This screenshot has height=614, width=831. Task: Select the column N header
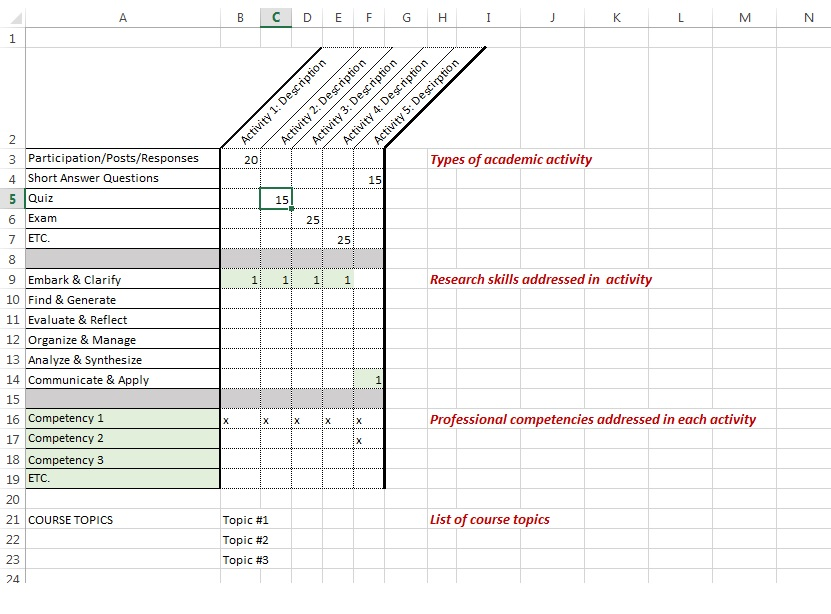pyautogui.click(x=808, y=17)
